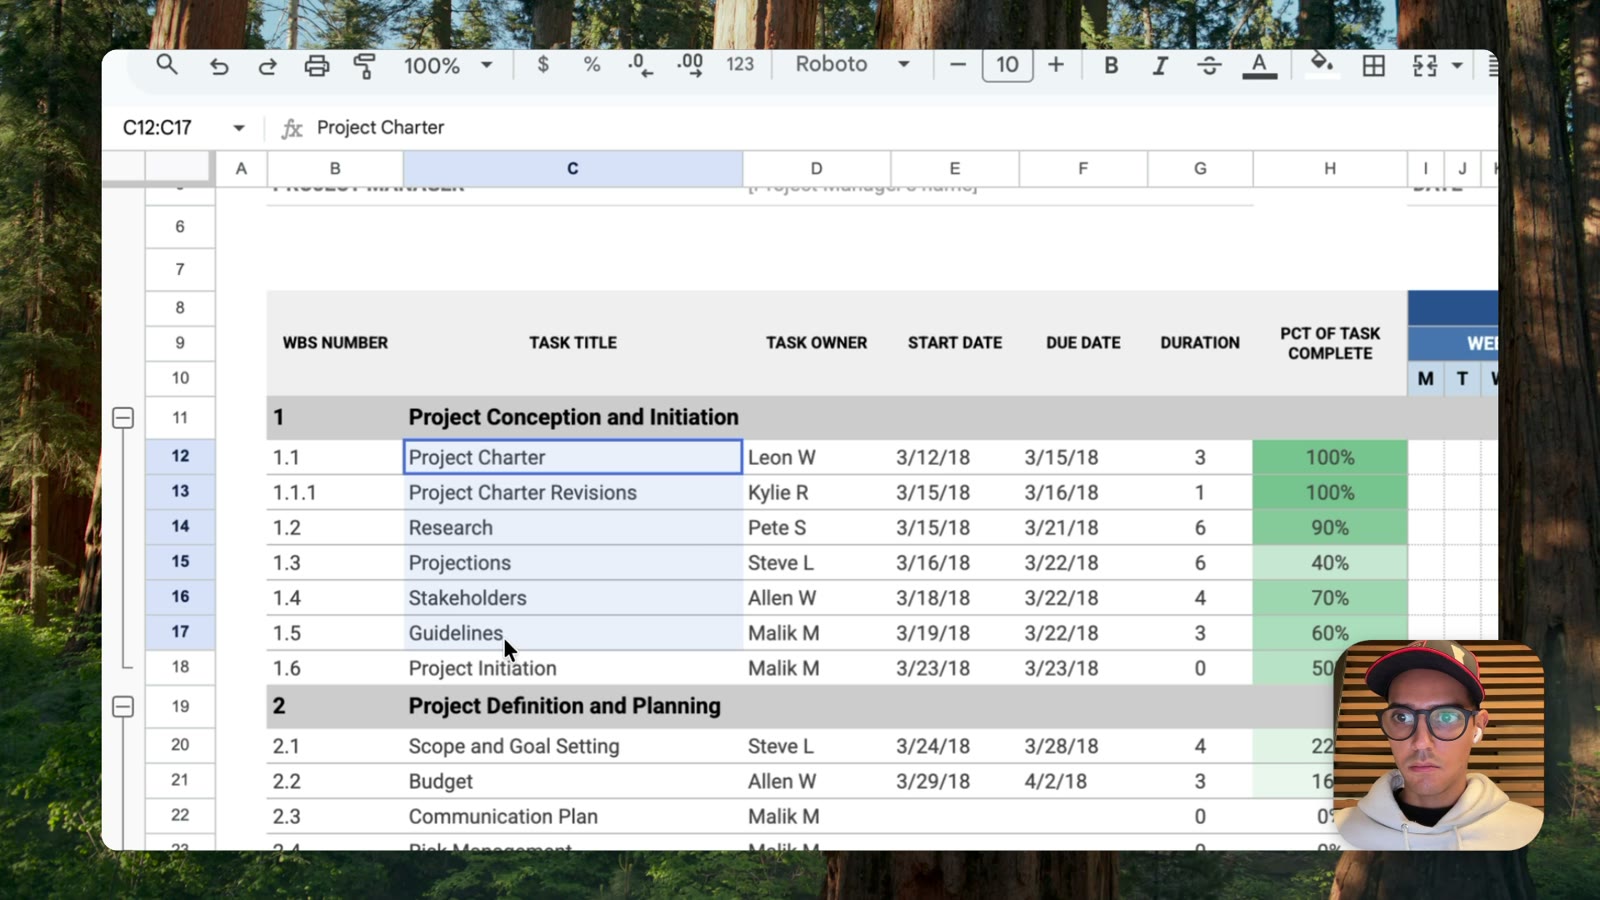1600x900 pixels.
Task: Decrease decimal places
Action: pyautogui.click(x=640, y=65)
